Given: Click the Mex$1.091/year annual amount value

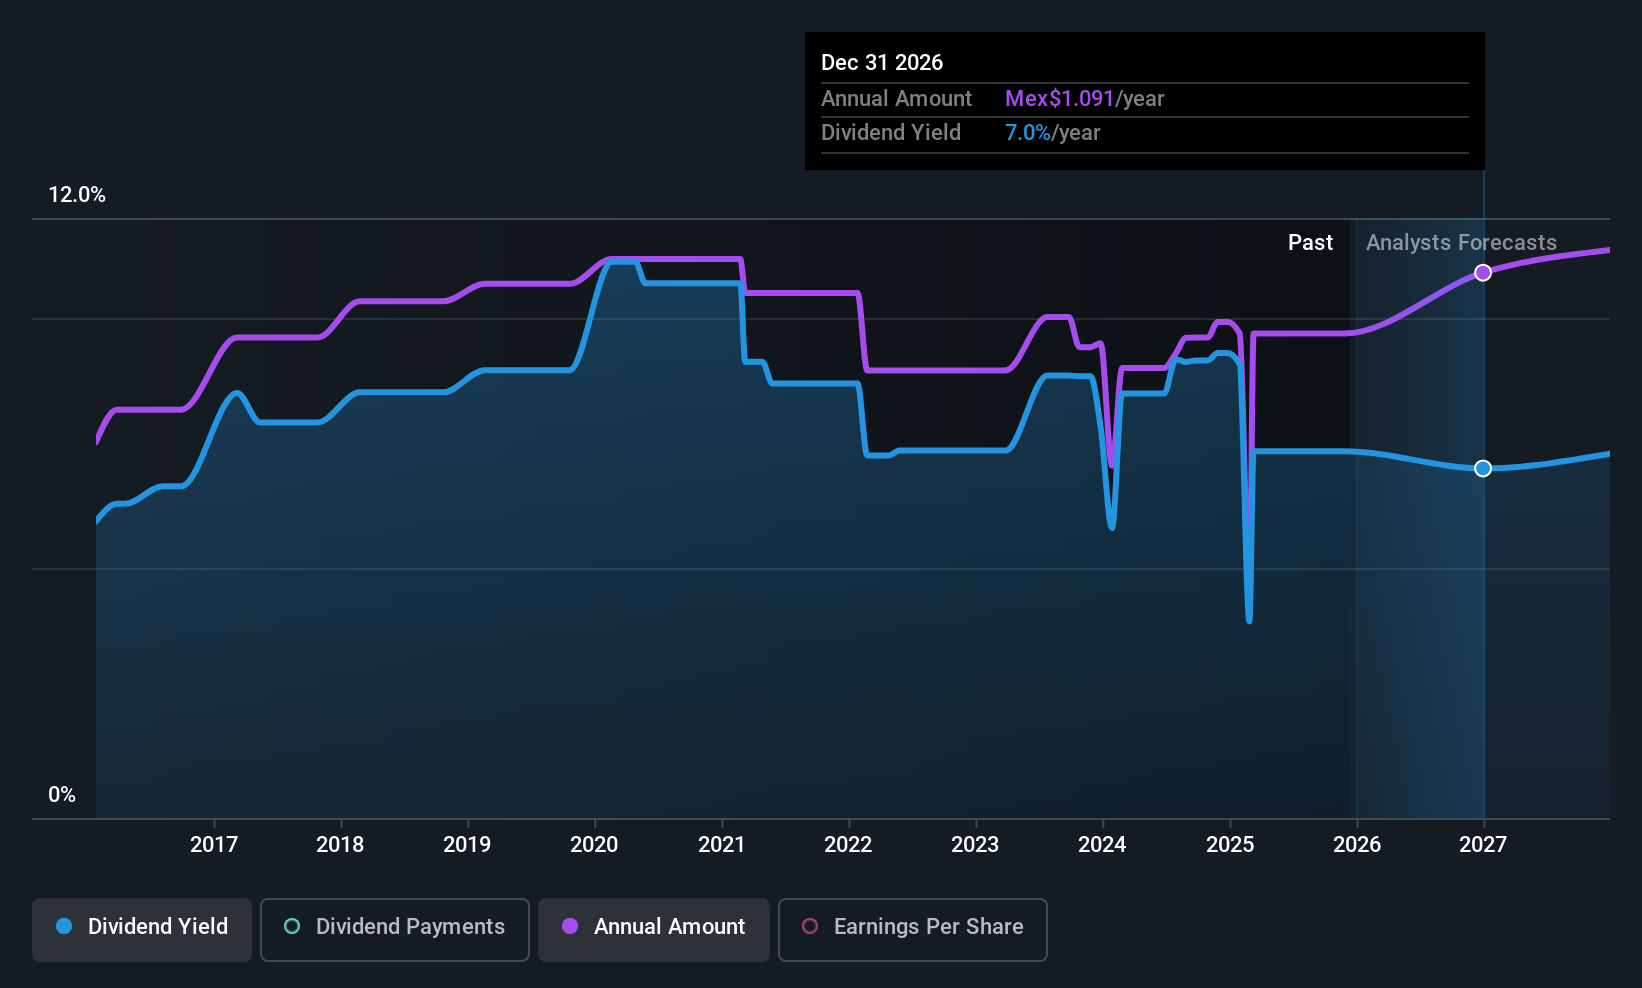Looking at the screenshot, I should tap(1084, 98).
